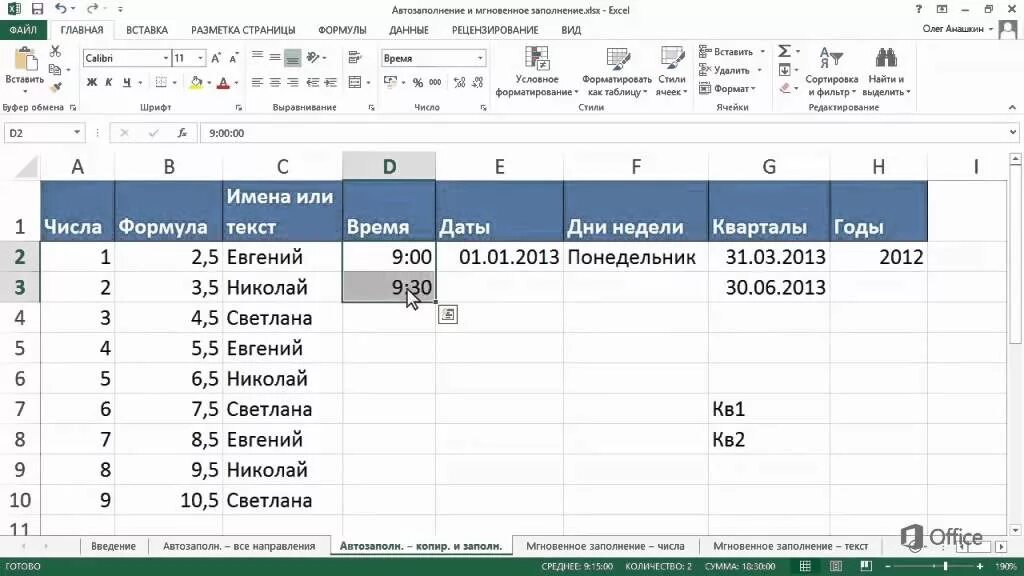Apply yellow fill color bucket

pyautogui.click(x=196, y=82)
